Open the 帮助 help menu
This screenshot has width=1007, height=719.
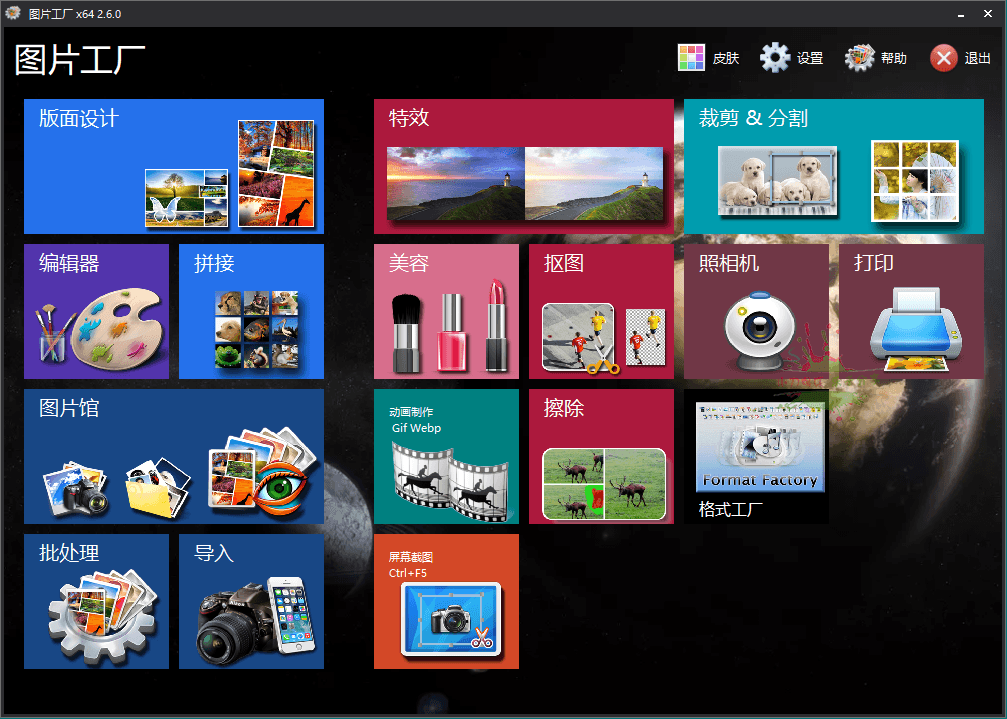[875, 57]
